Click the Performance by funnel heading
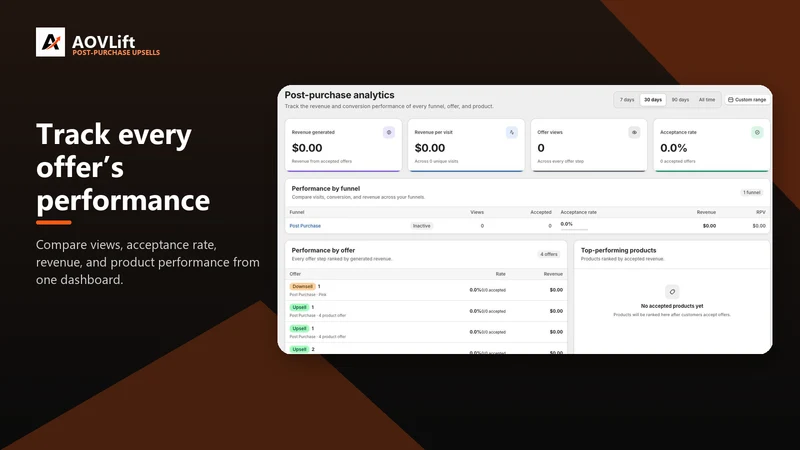Viewport: 800px width, 450px height. (326, 189)
